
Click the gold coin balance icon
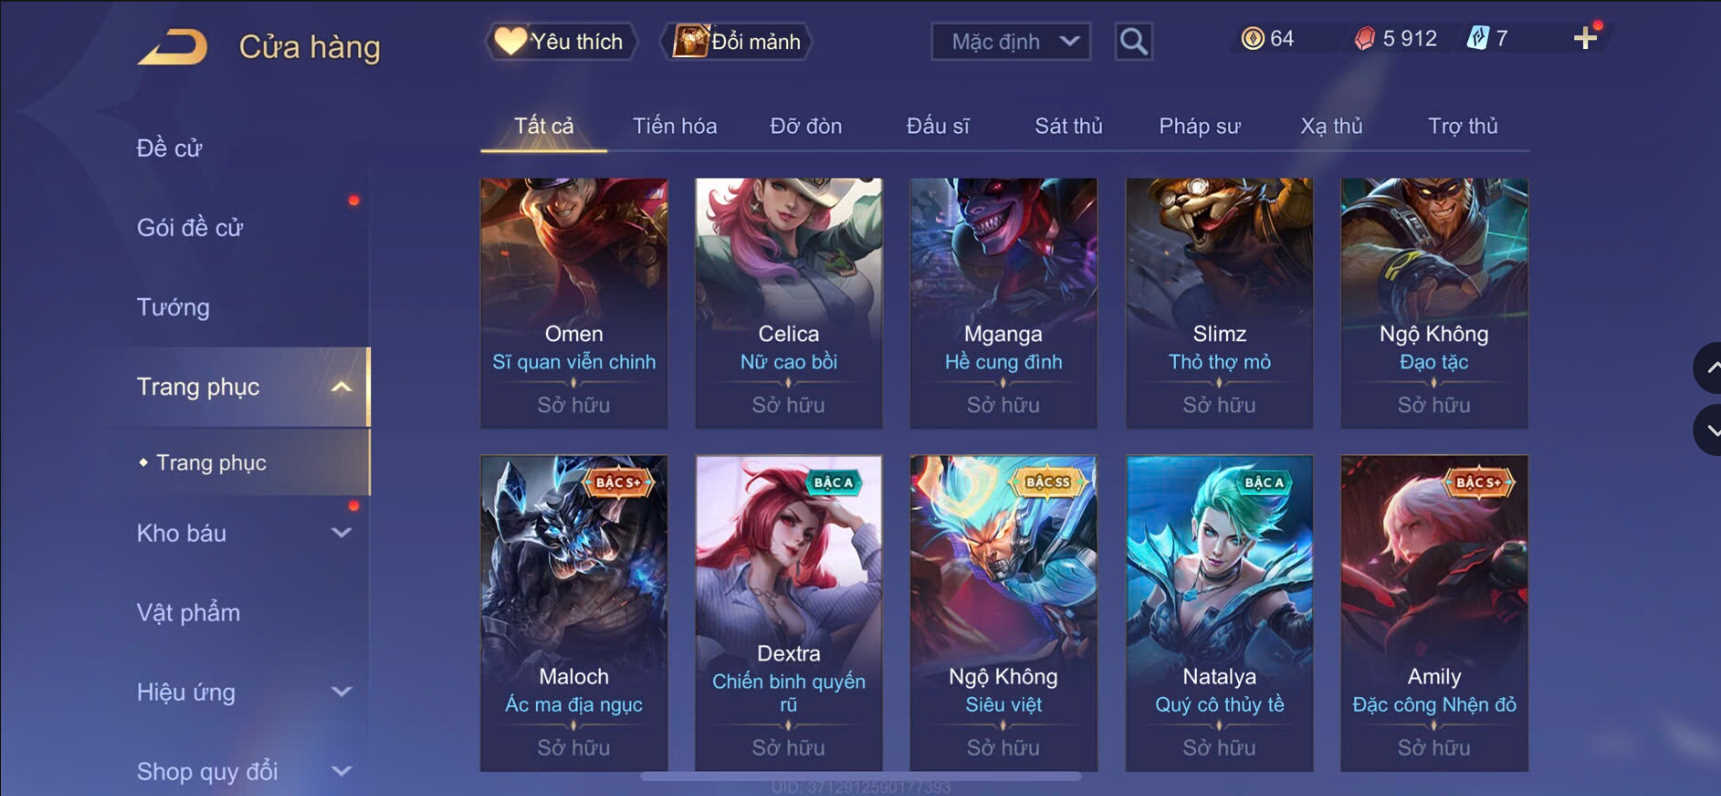1252,39
